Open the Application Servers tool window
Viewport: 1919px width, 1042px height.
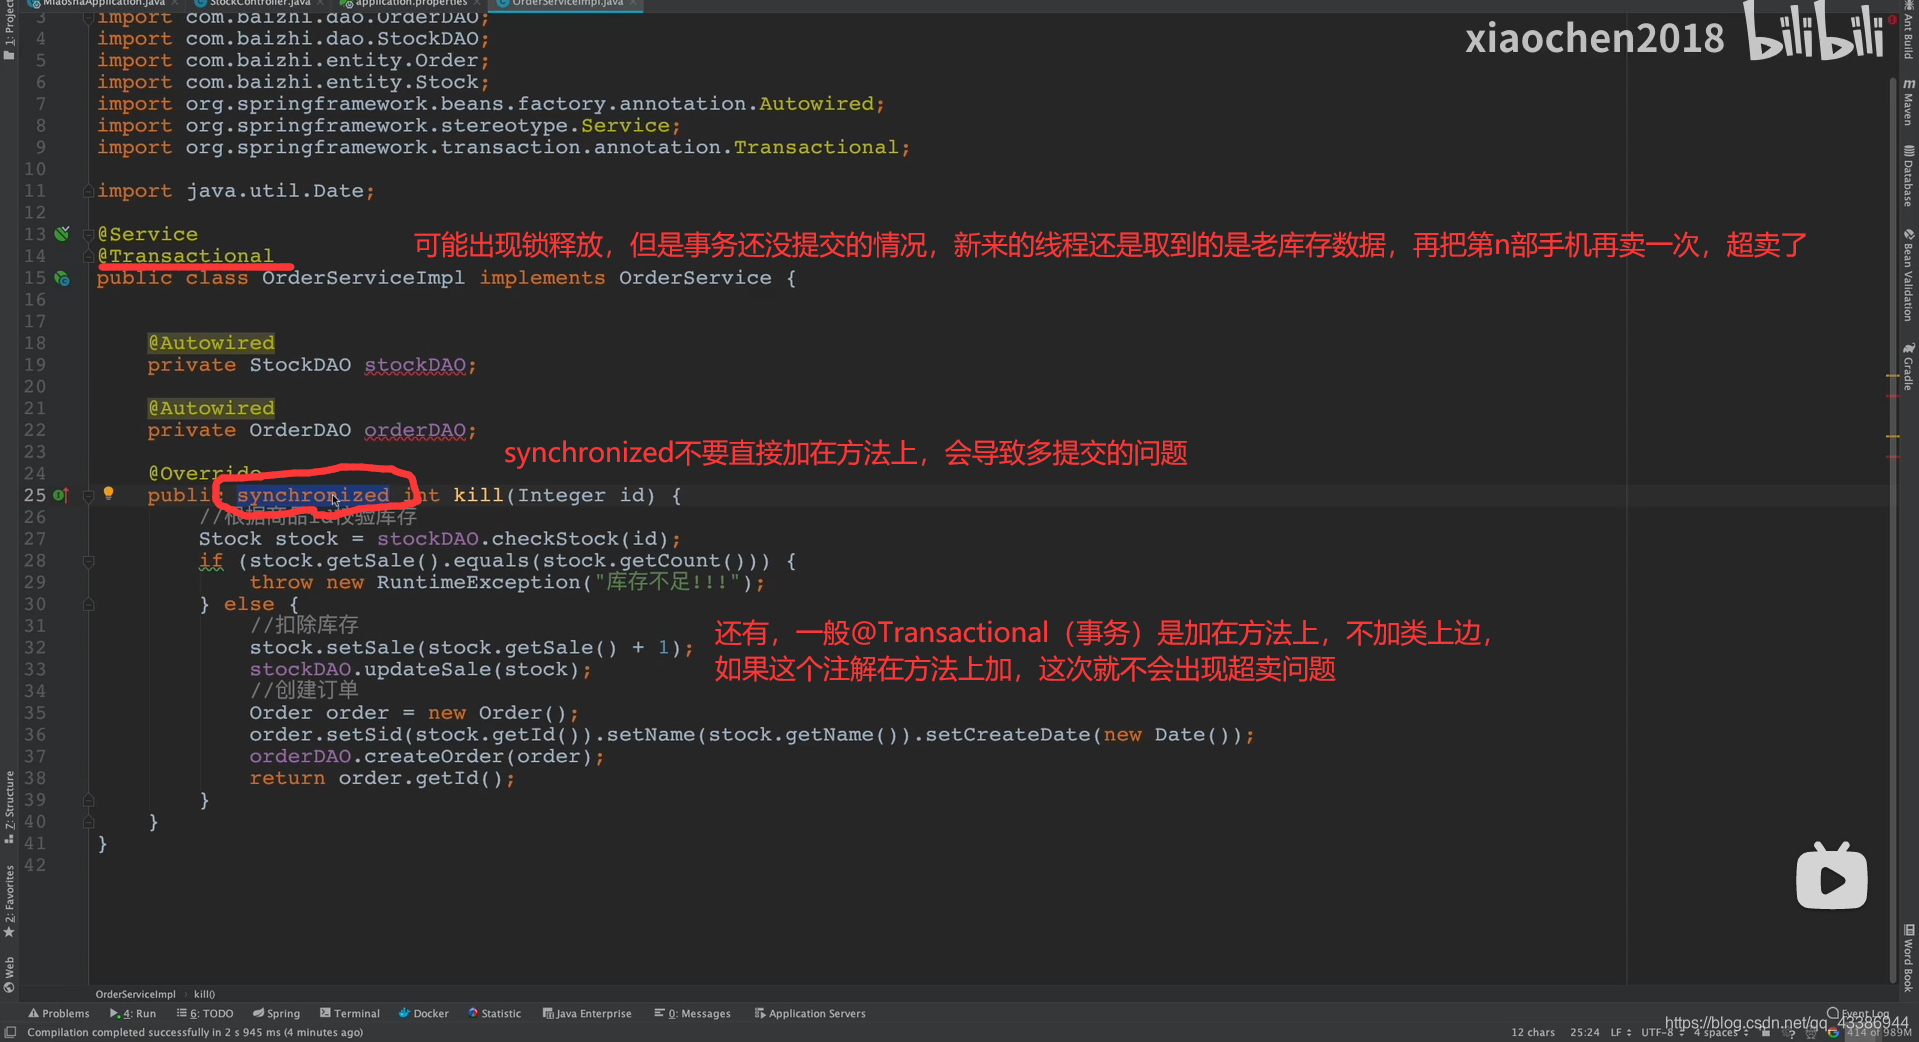pos(810,1013)
